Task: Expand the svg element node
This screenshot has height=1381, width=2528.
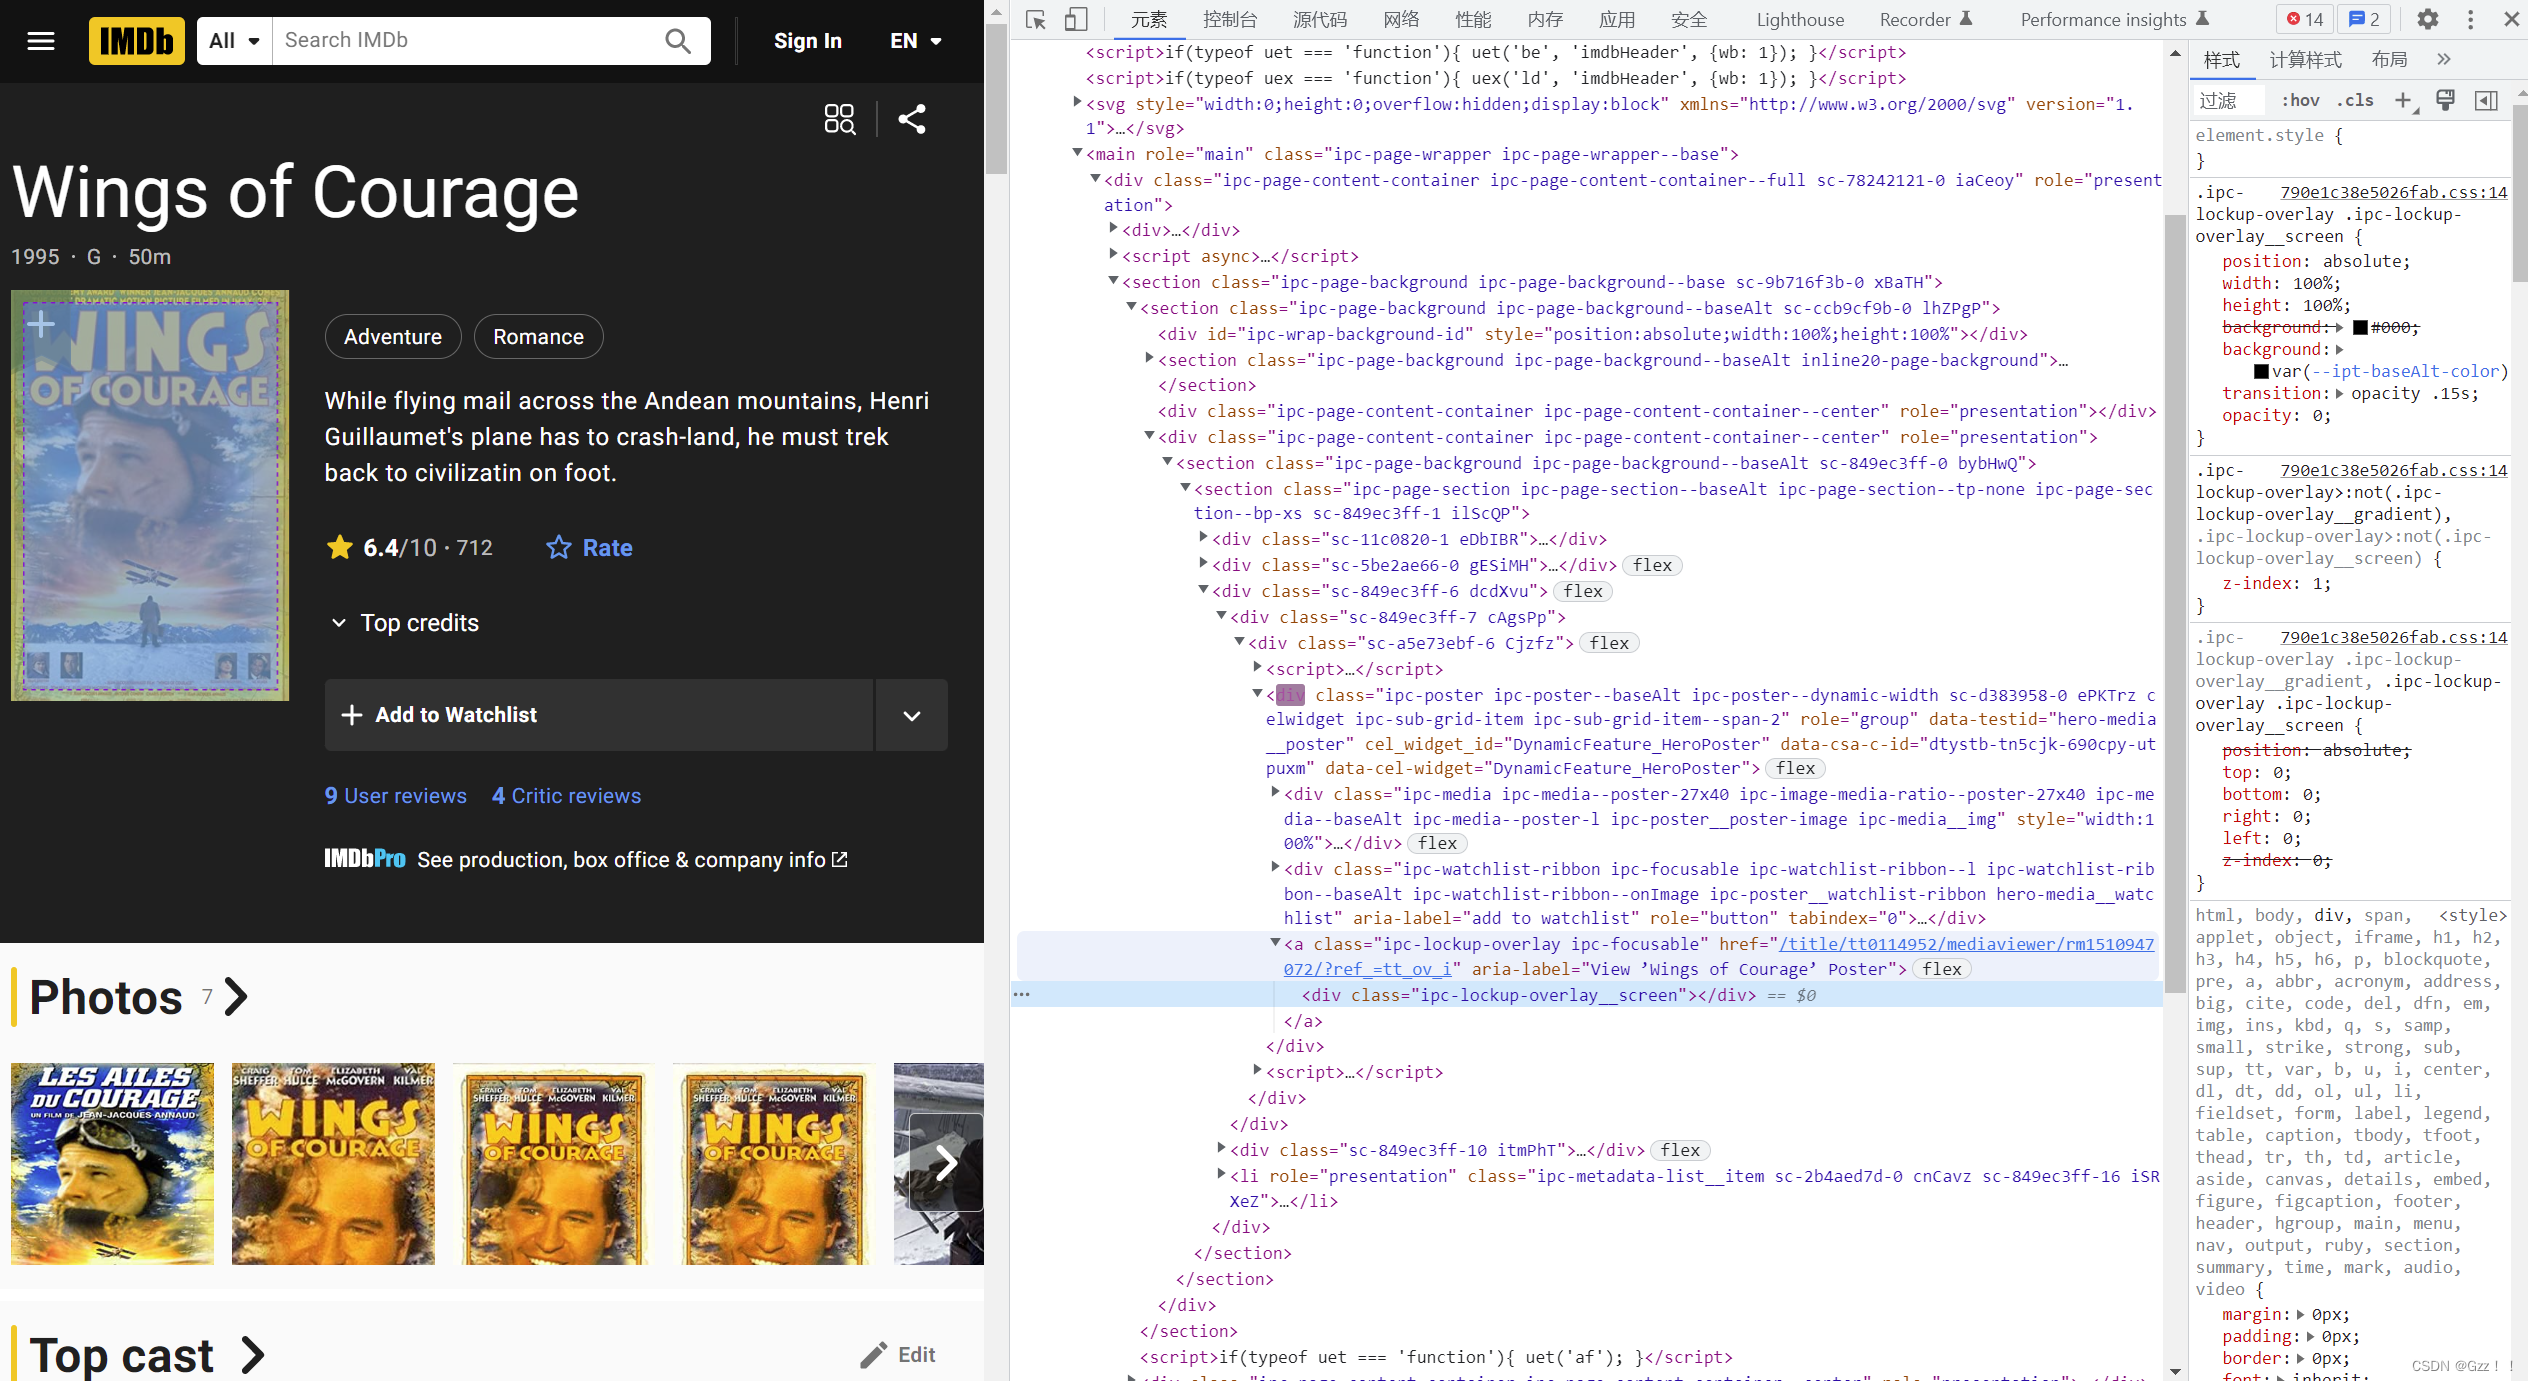Action: click(x=1077, y=102)
